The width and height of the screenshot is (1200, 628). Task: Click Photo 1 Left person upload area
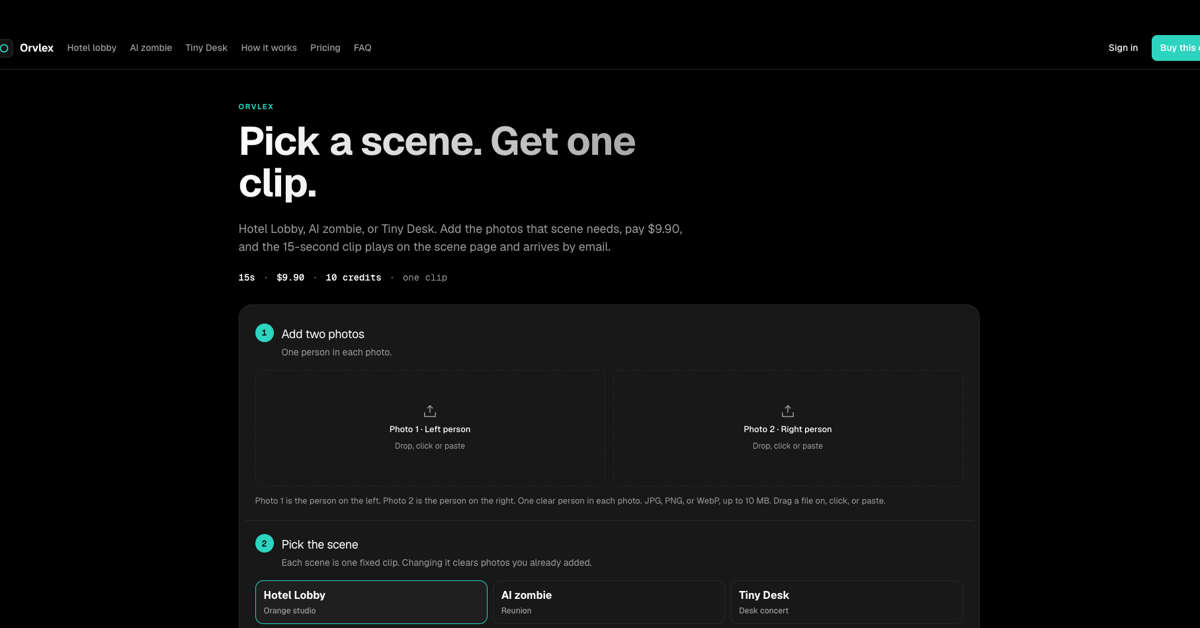(430, 428)
